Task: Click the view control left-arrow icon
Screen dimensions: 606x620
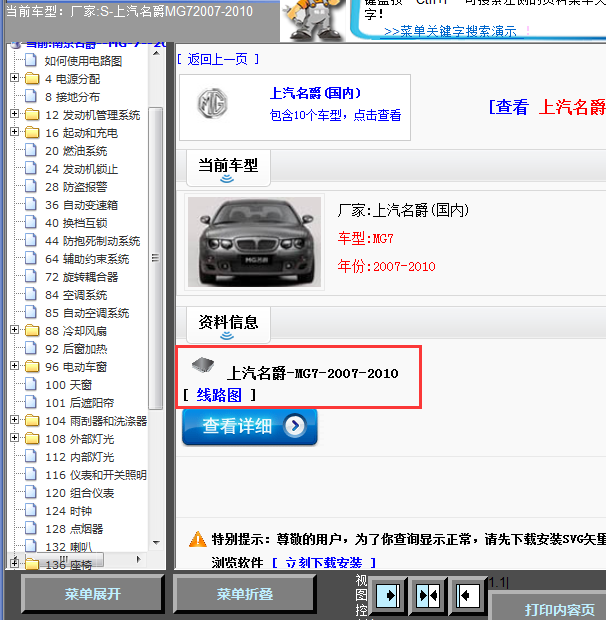Action: (468, 595)
